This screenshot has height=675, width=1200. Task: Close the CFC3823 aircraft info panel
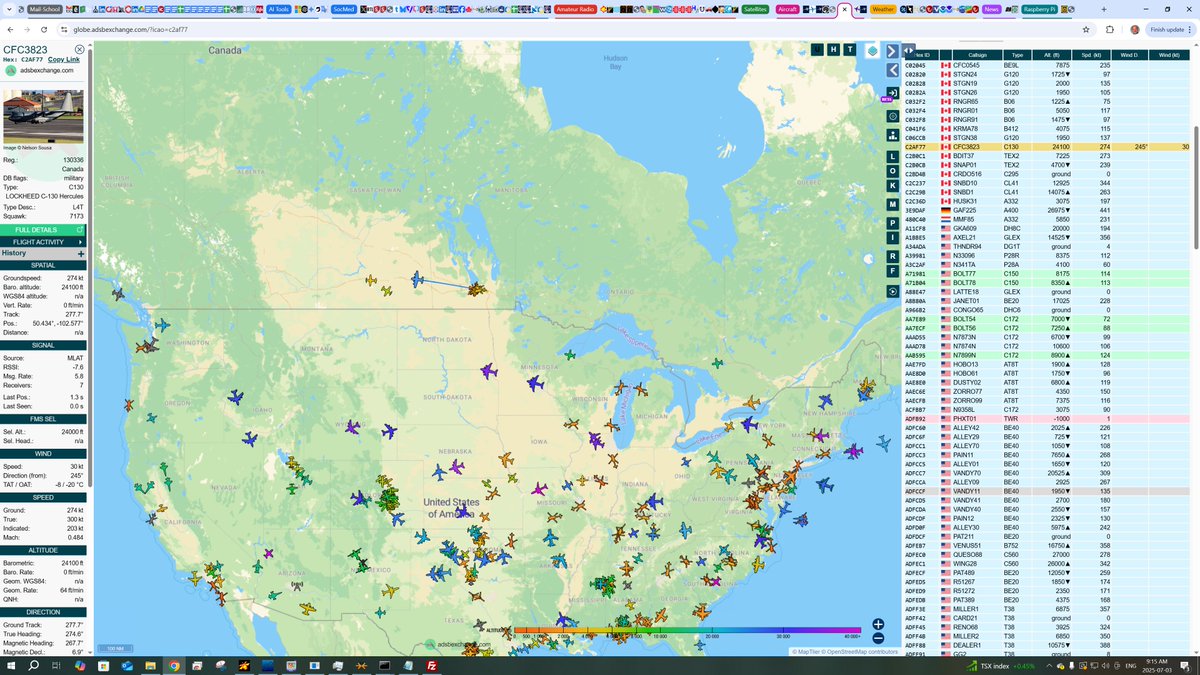(79, 49)
